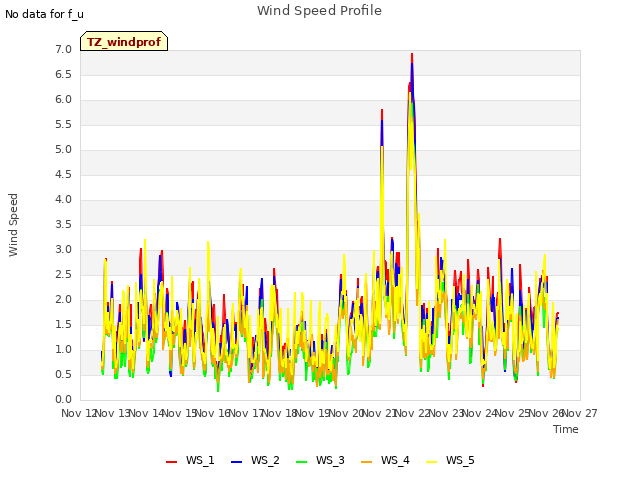Click the 1.5 y-axis tick label
Viewport: 640px width, 480px height.
tap(63, 324)
